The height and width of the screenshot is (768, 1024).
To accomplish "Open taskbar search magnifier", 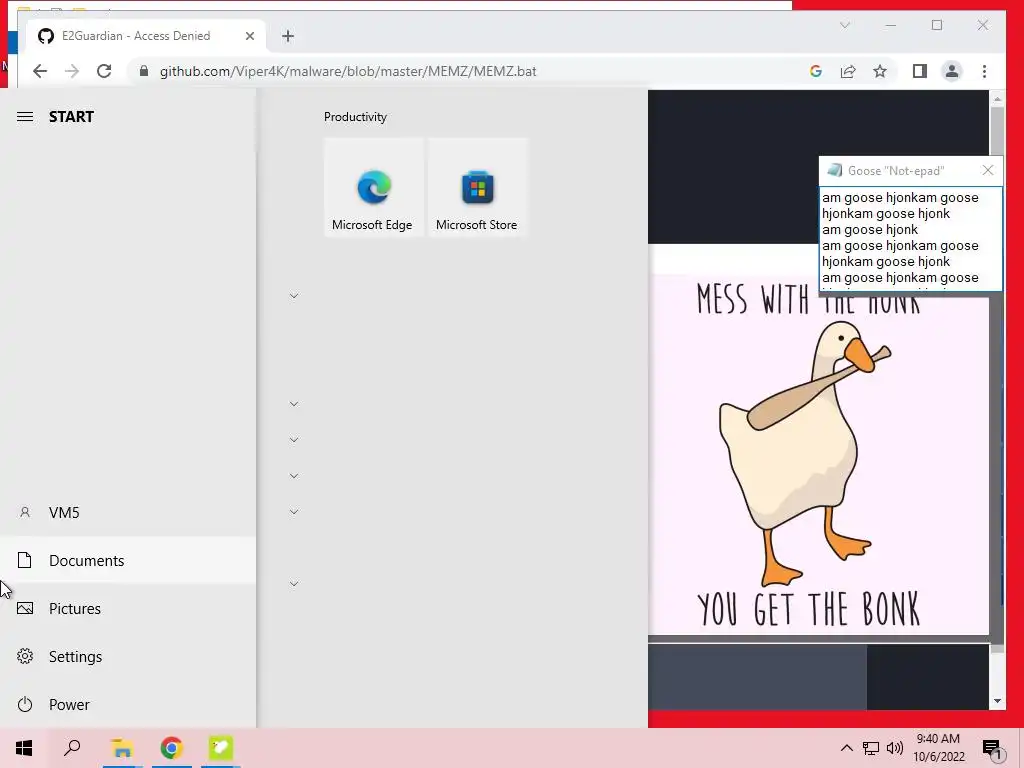I will pyautogui.click(x=72, y=748).
